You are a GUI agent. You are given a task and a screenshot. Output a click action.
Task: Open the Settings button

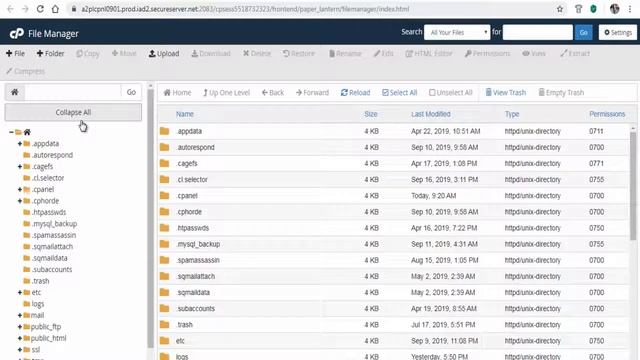(618, 32)
